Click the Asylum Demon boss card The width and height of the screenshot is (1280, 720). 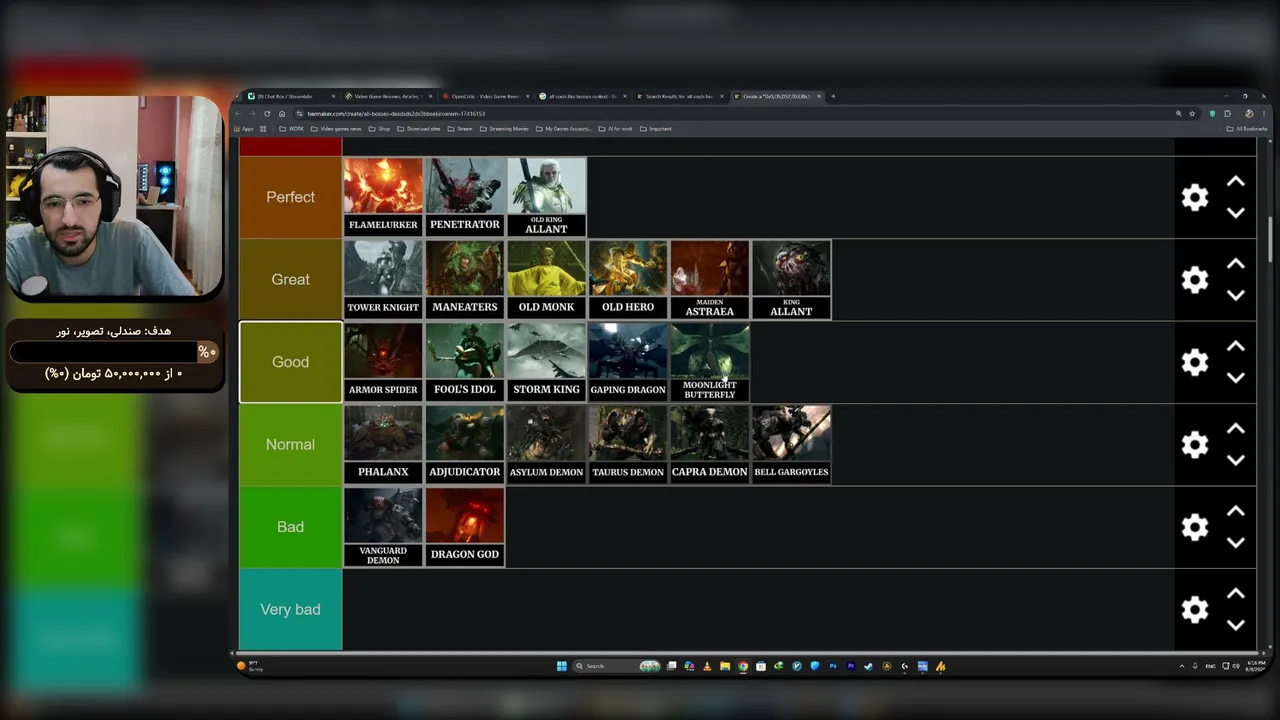(546, 445)
